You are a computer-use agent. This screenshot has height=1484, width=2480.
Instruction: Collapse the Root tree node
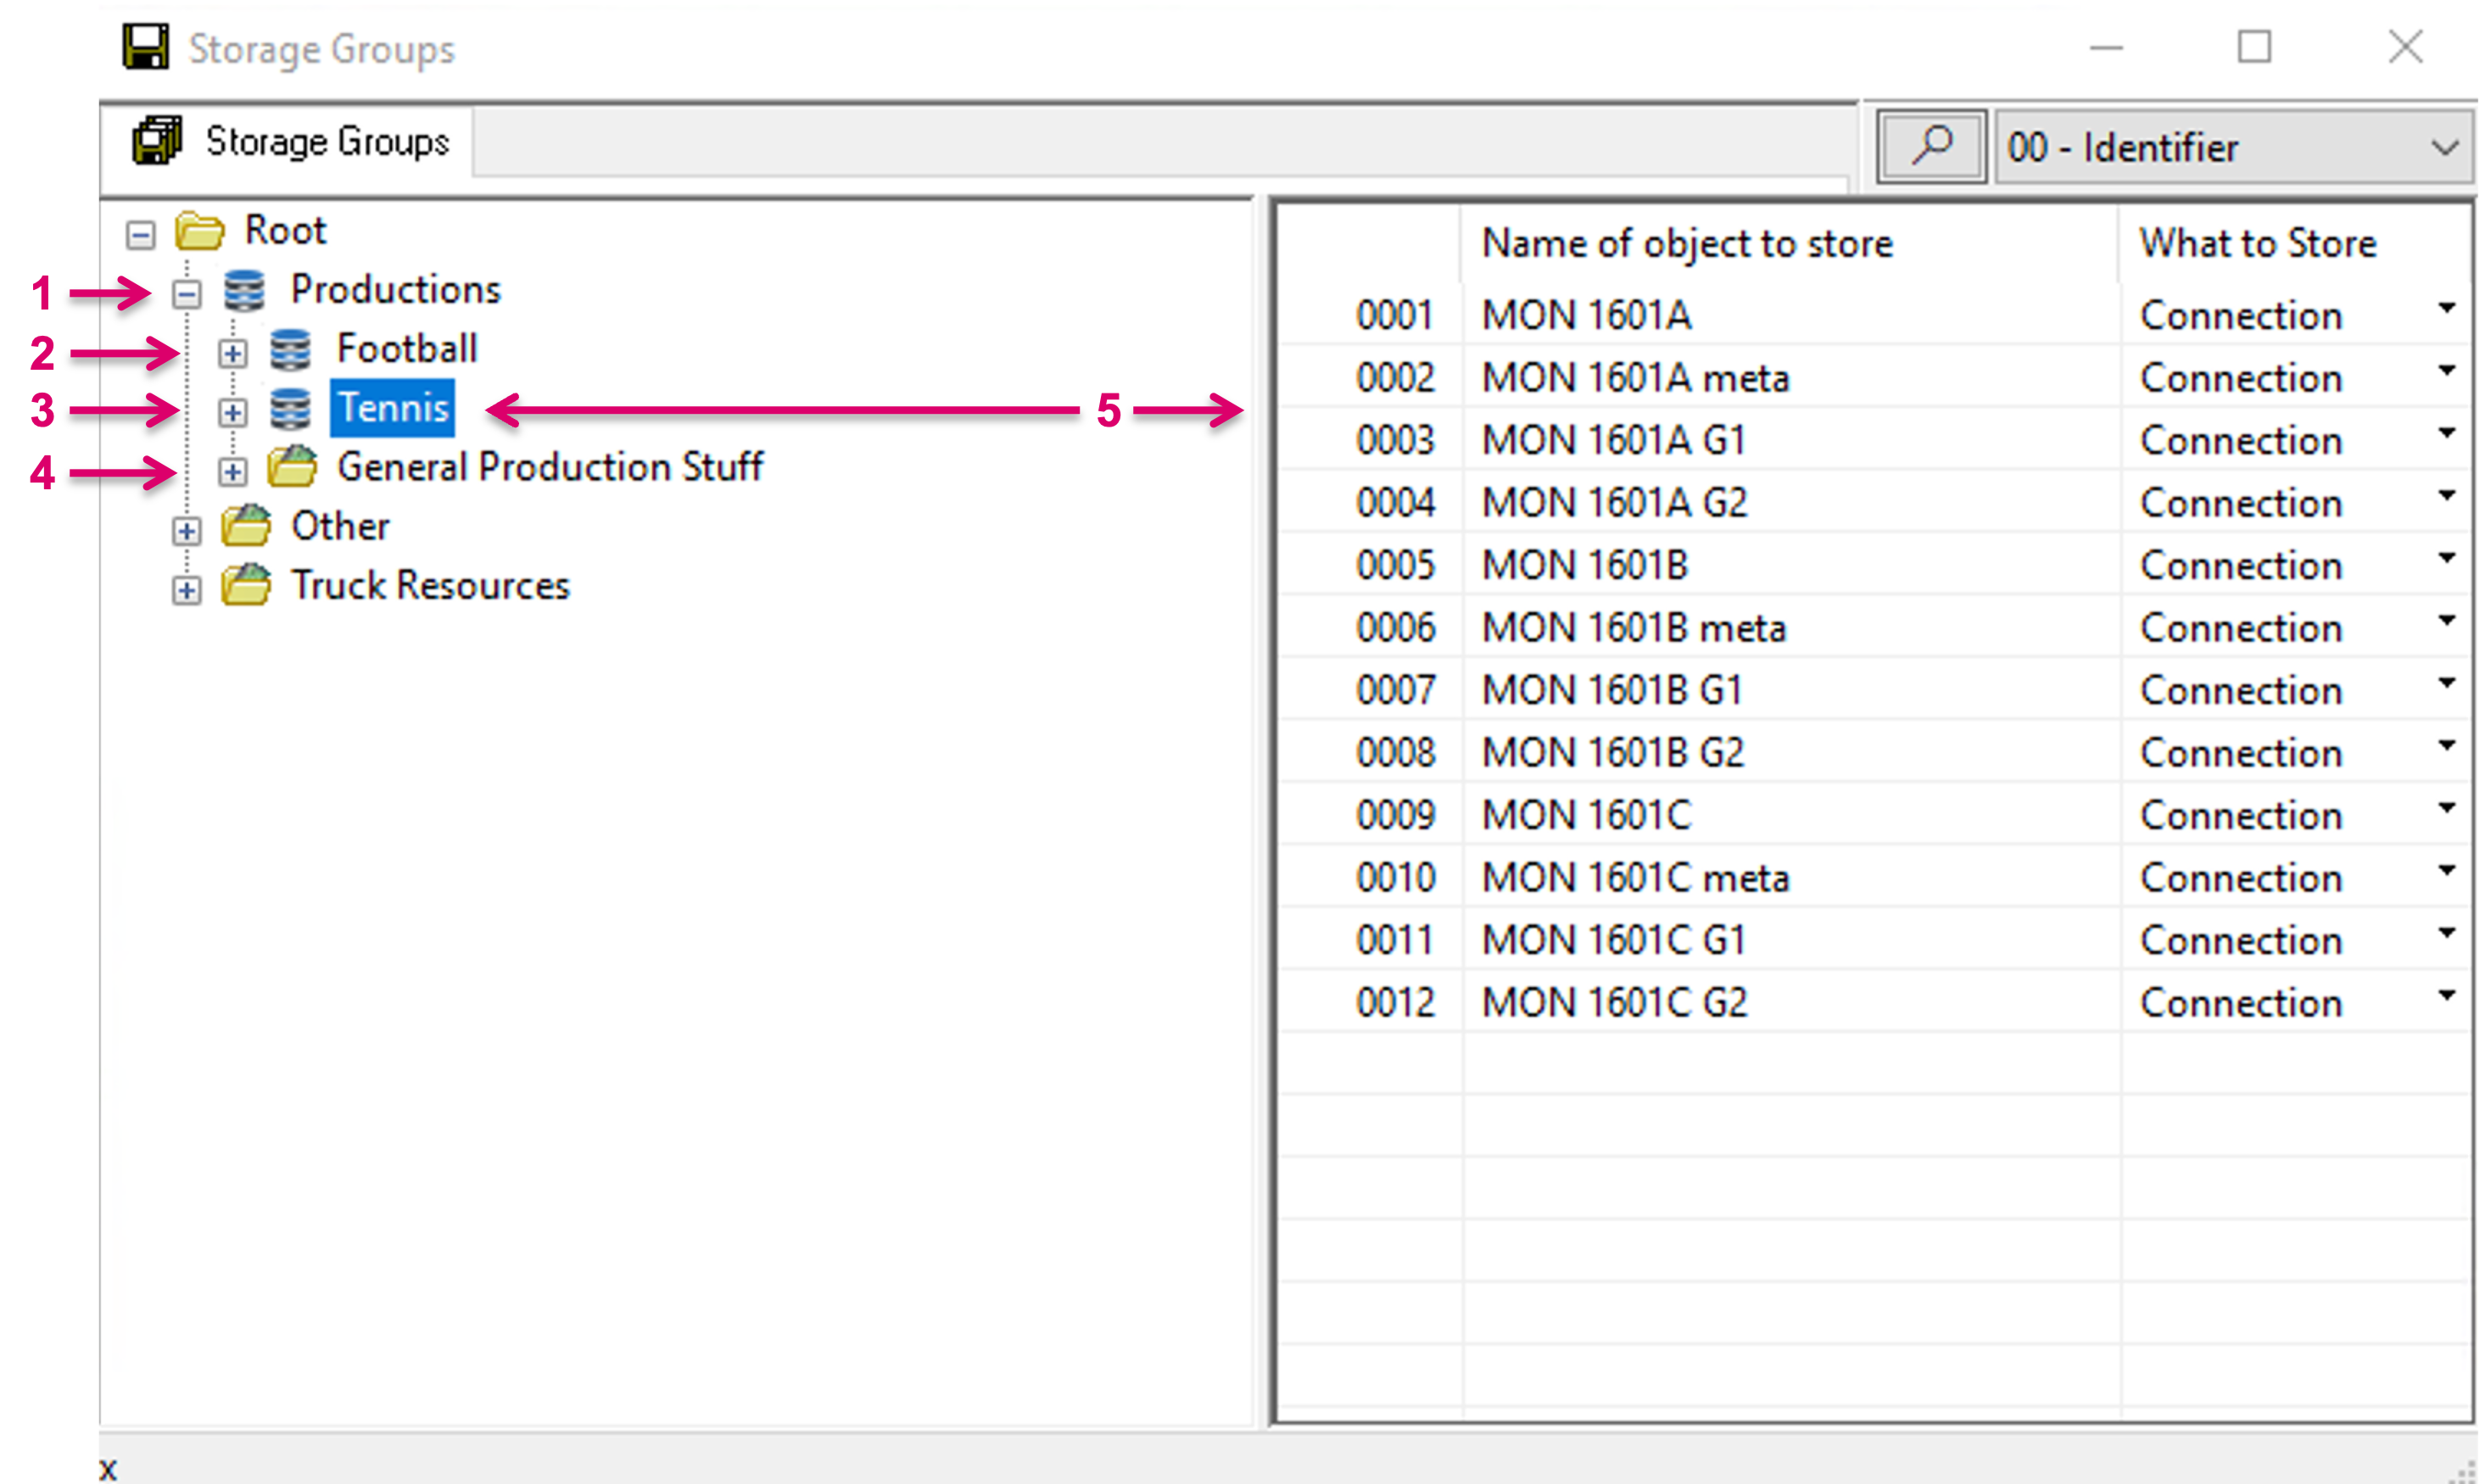click(x=141, y=235)
